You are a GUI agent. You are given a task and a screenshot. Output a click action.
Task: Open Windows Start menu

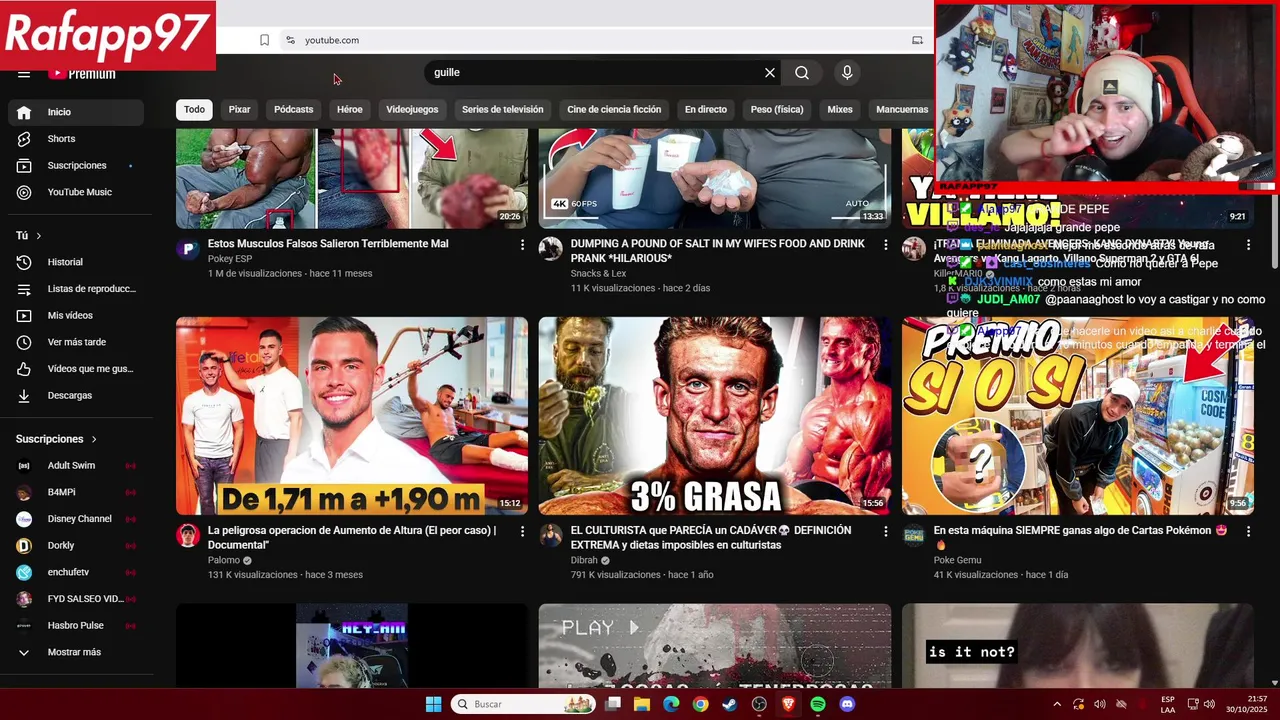pos(433,704)
